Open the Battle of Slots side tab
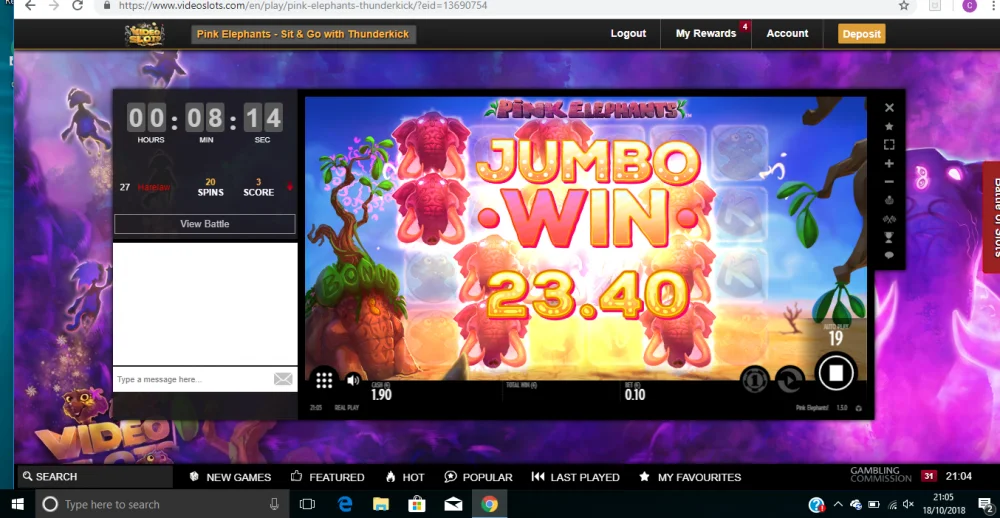 (992, 217)
